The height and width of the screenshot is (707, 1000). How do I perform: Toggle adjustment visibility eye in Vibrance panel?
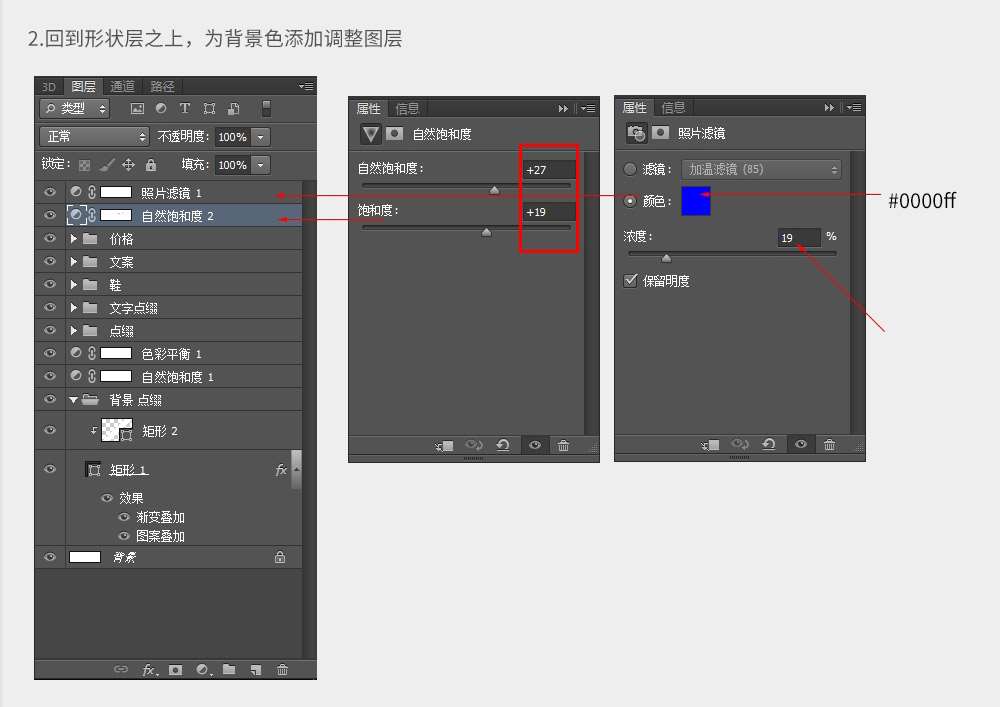click(x=535, y=445)
